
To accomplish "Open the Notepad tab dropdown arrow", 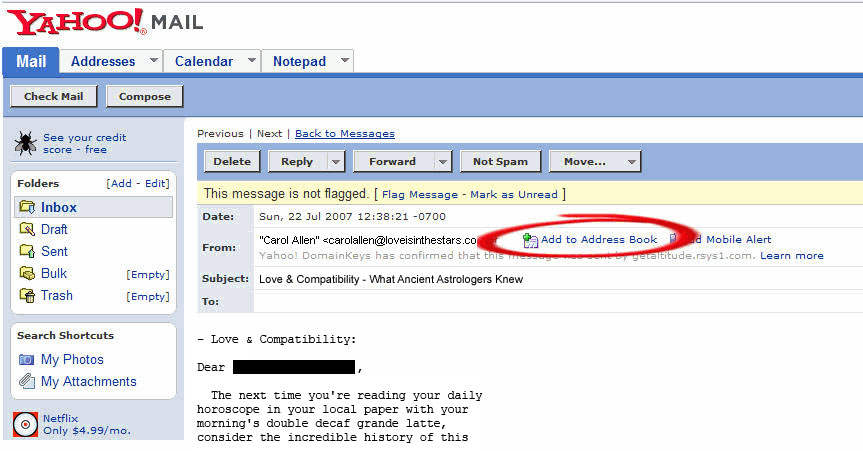I will [345, 60].
